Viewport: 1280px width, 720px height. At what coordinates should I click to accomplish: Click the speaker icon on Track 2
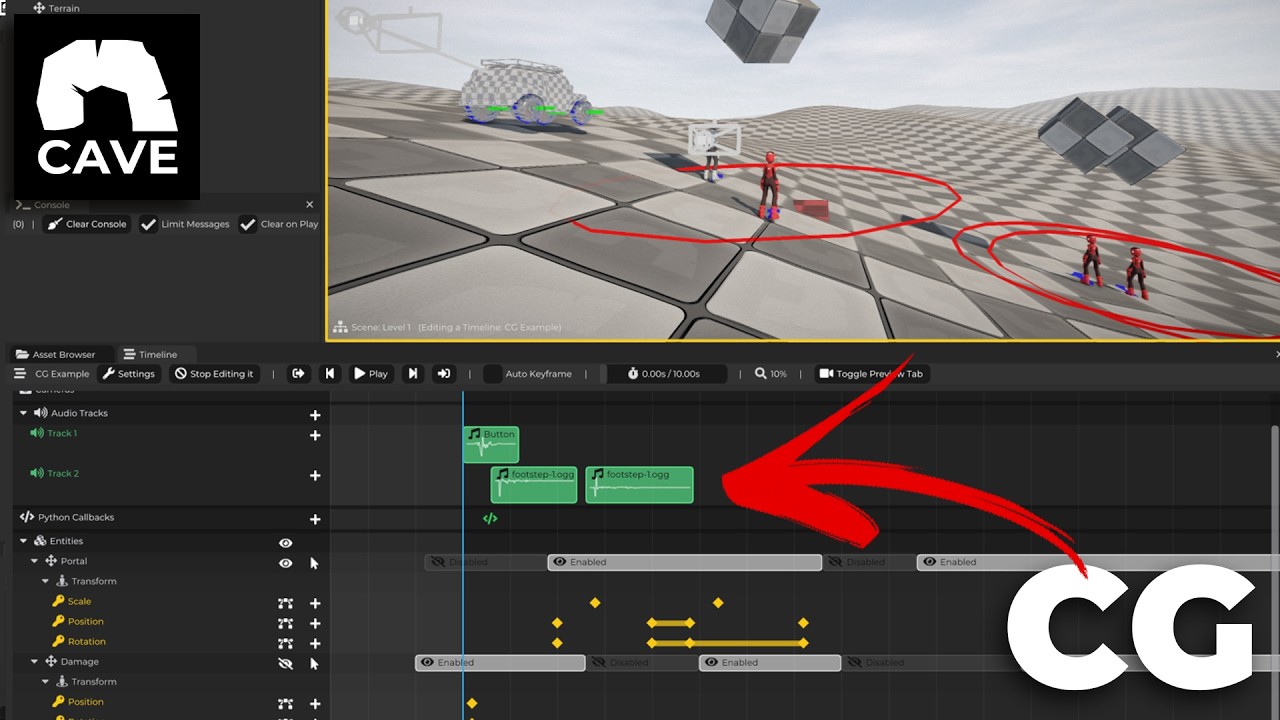[x=37, y=473]
